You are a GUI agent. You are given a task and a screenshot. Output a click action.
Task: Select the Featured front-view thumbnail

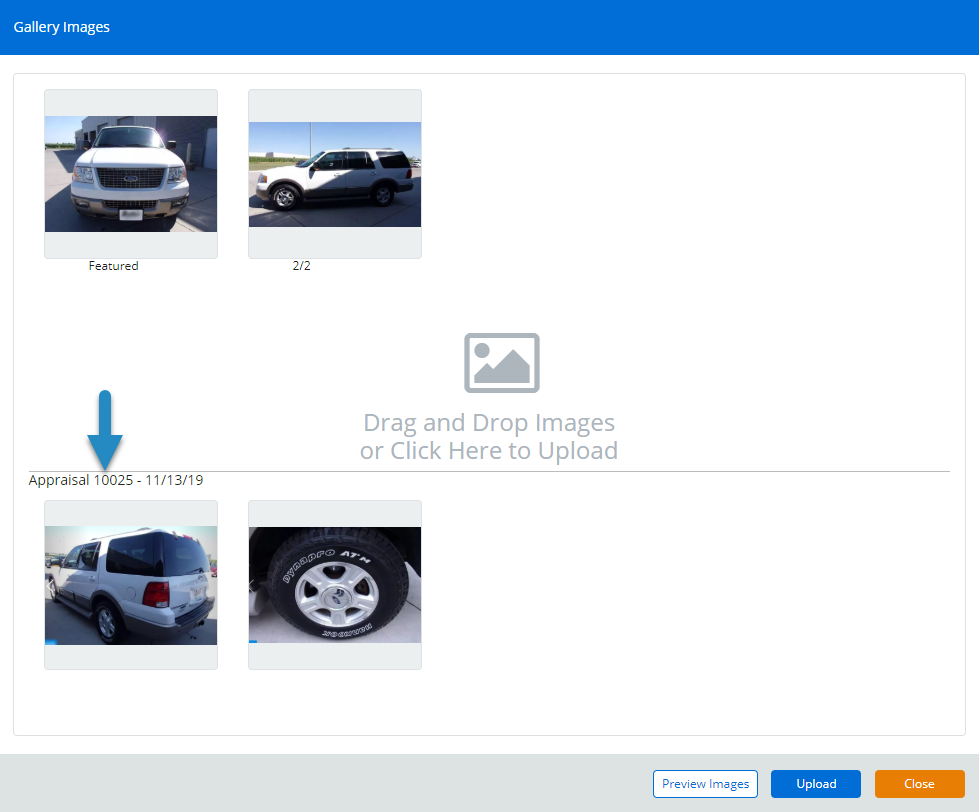tap(130, 173)
